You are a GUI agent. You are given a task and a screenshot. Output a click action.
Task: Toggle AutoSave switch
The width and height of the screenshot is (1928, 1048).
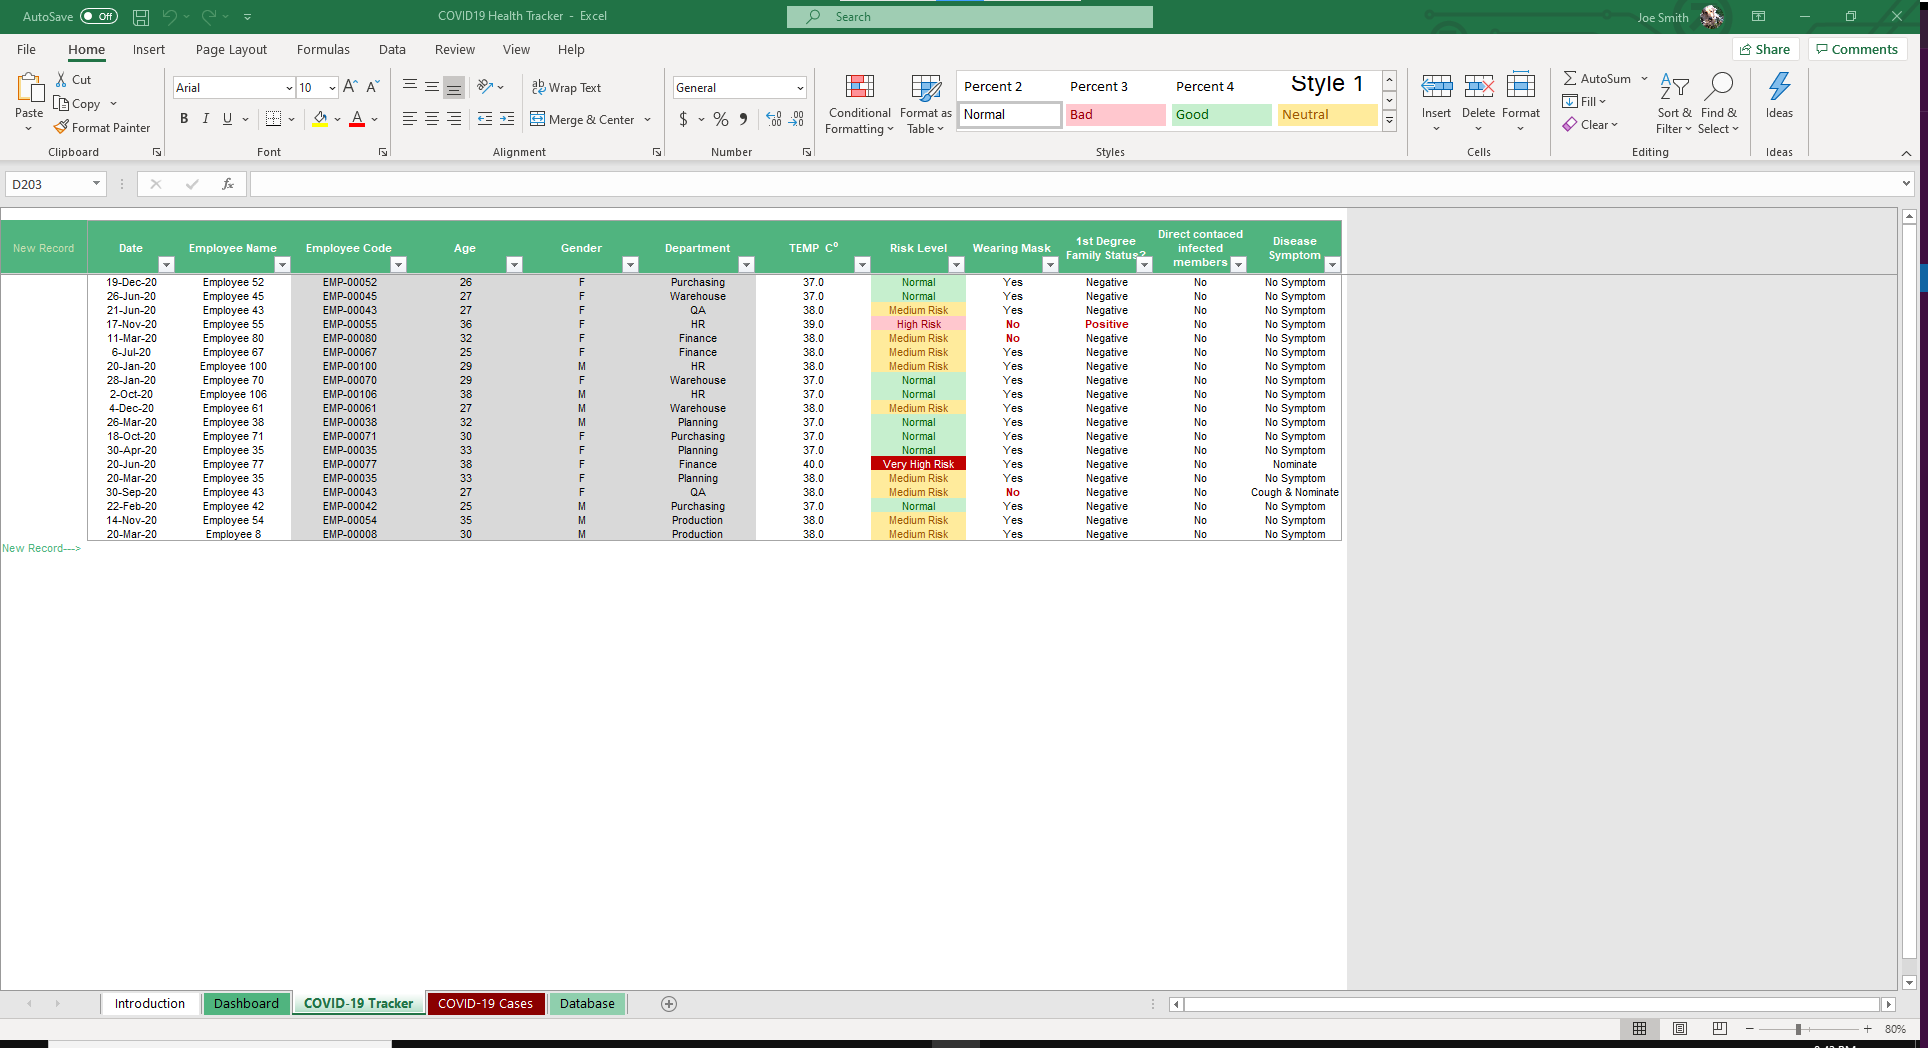click(x=99, y=16)
